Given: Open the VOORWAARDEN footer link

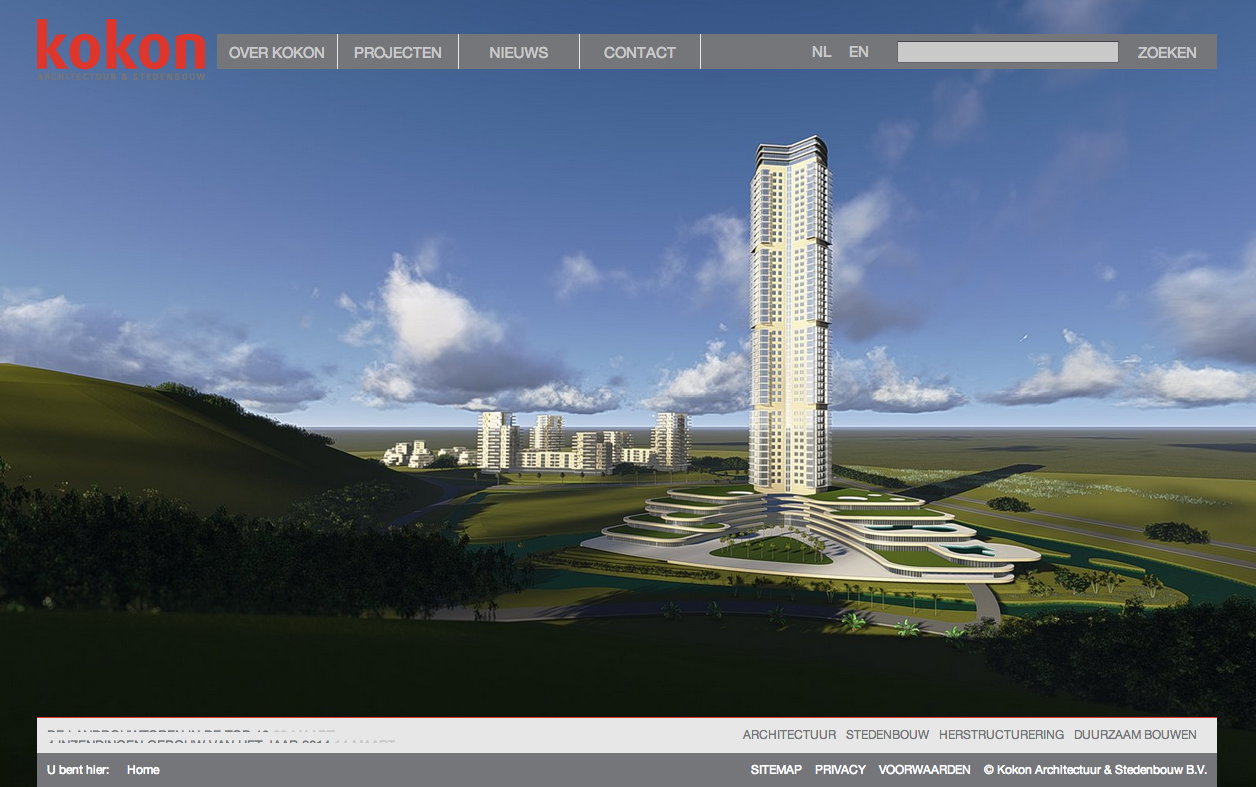Looking at the screenshot, I should (924, 770).
